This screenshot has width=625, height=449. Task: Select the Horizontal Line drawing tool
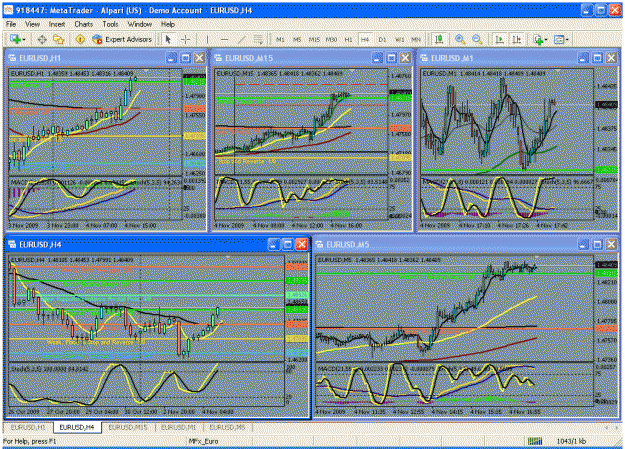tap(224, 39)
